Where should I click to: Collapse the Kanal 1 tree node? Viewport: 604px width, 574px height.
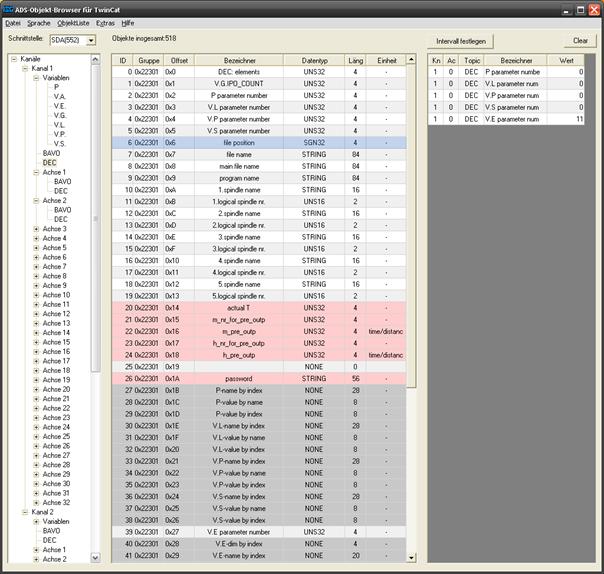coord(25,69)
